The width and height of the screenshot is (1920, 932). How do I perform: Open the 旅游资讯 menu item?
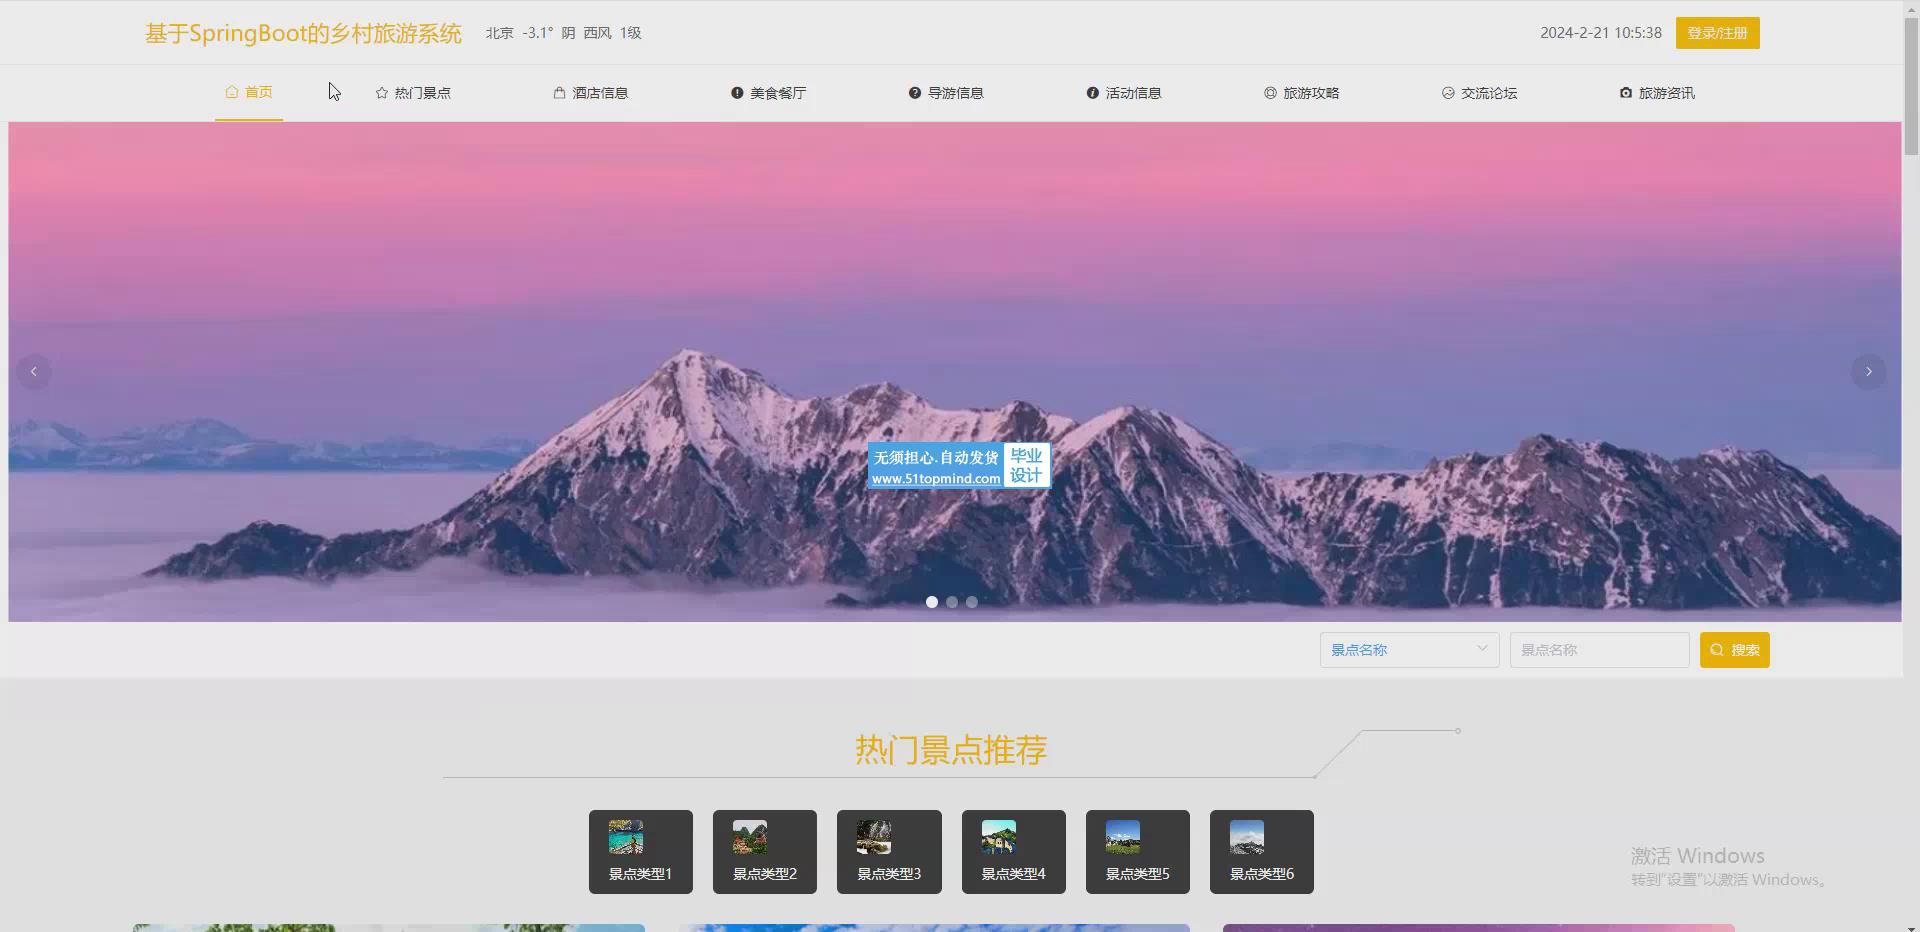coord(1657,93)
